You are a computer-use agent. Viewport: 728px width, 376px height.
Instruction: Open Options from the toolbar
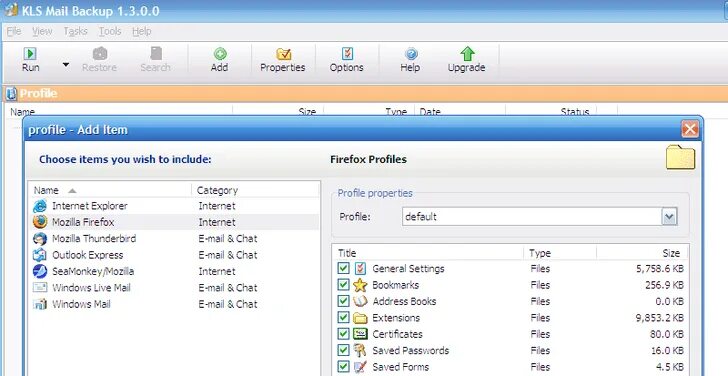pyautogui.click(x=346, y=60)
